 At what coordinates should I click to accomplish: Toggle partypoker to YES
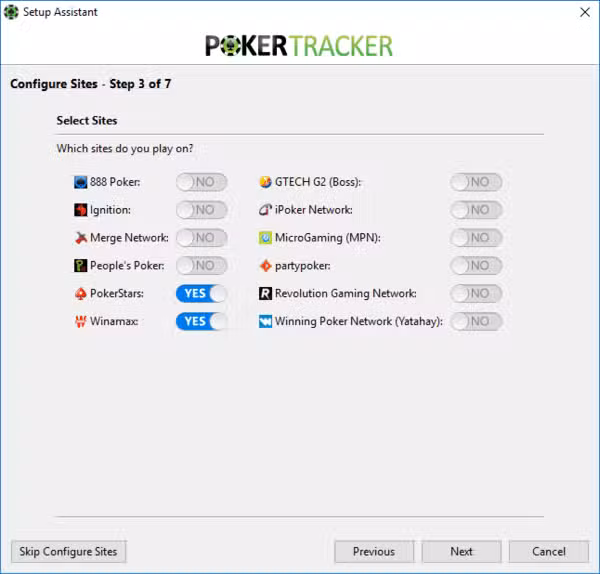pos(476,266)
